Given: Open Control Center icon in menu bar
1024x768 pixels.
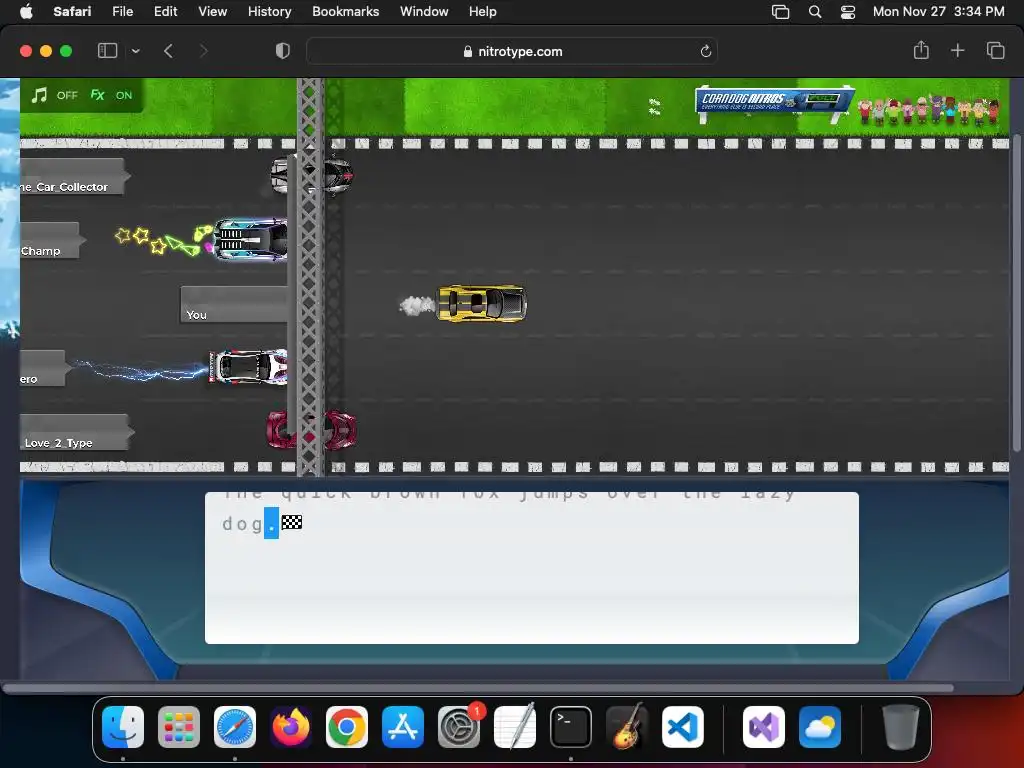Looking at the screenshot, I should pyautogui.click(x=848, y=12).
